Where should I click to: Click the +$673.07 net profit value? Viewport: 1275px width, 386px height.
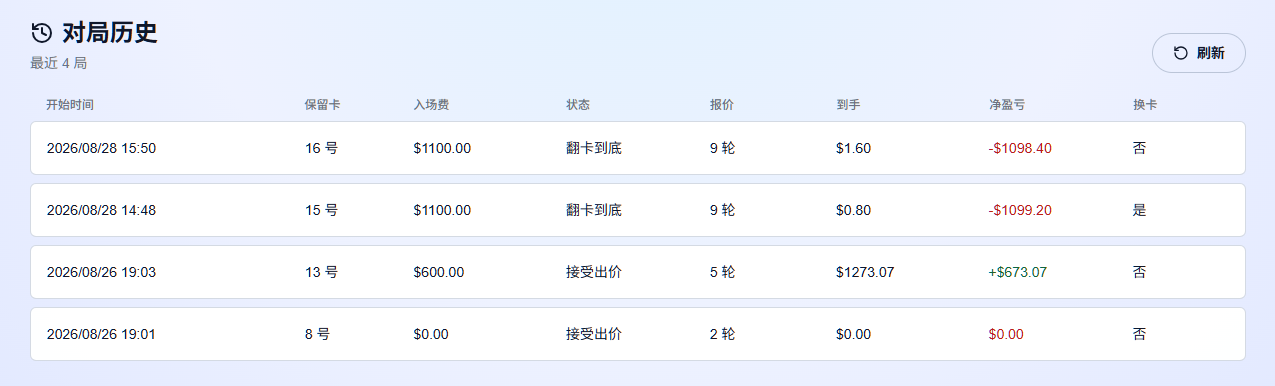pyautogui.click(x=1017, y=272)
